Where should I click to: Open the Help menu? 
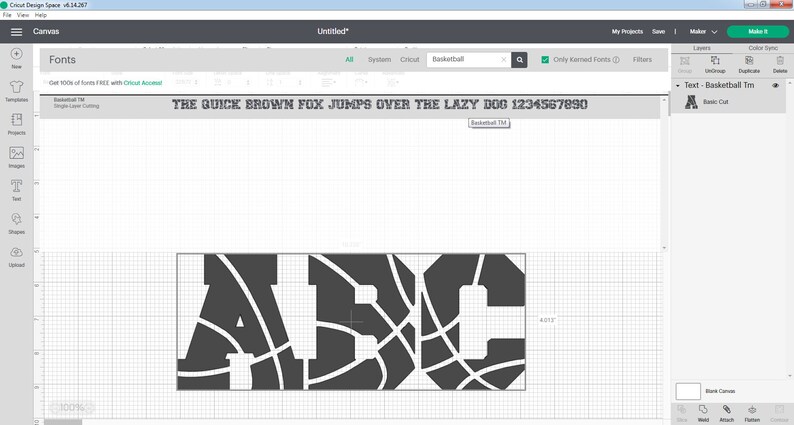point(41,15)
